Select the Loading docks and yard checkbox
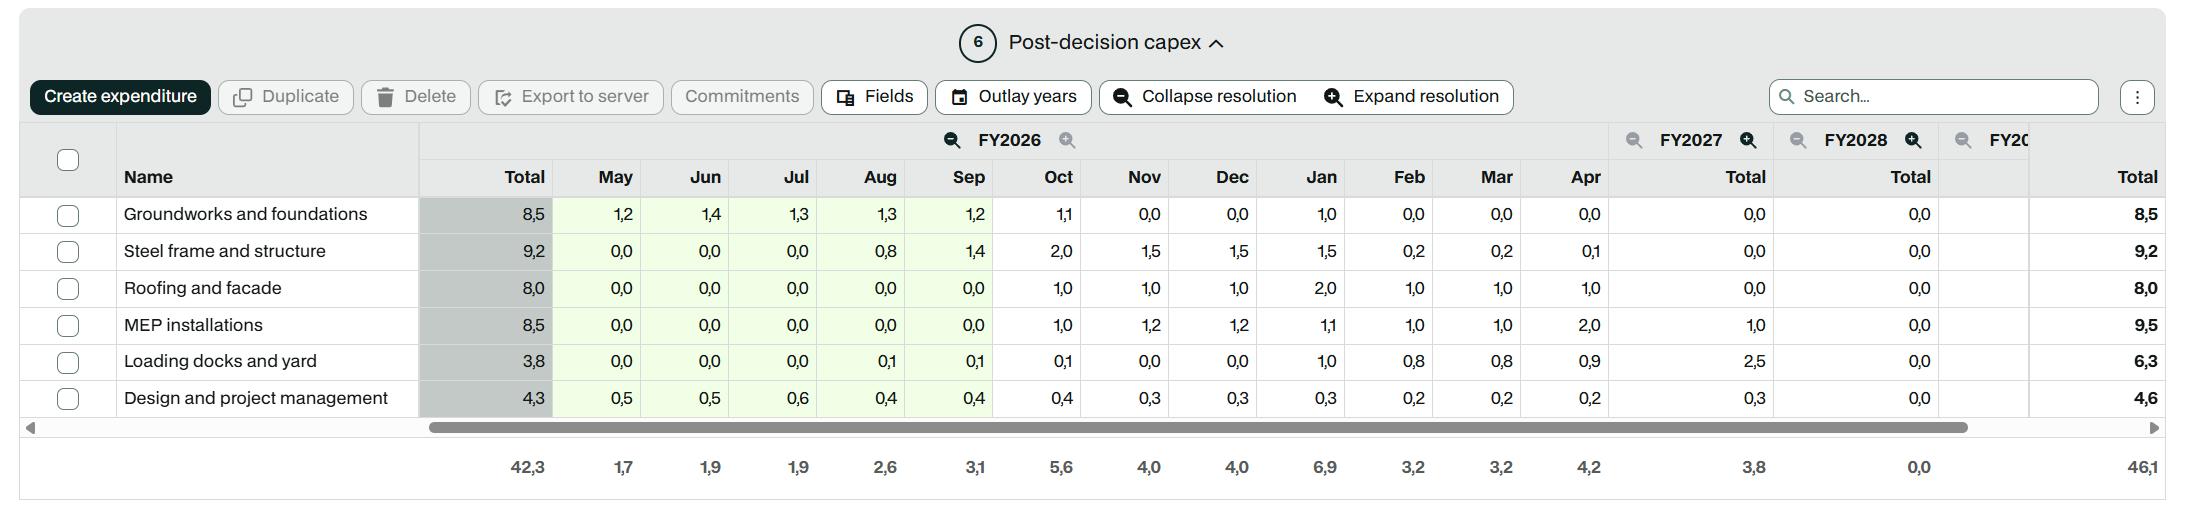The width and height of the screenshot is (2185, 520). [x=68, y=362]
